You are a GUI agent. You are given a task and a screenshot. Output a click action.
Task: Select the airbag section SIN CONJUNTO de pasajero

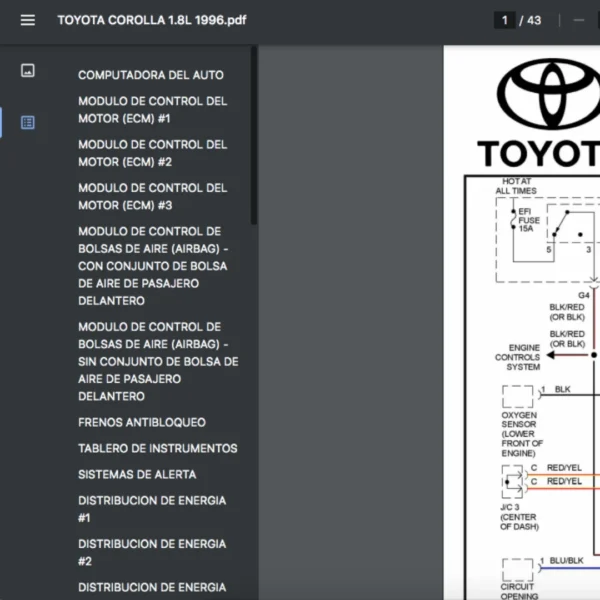pos(158,361)
